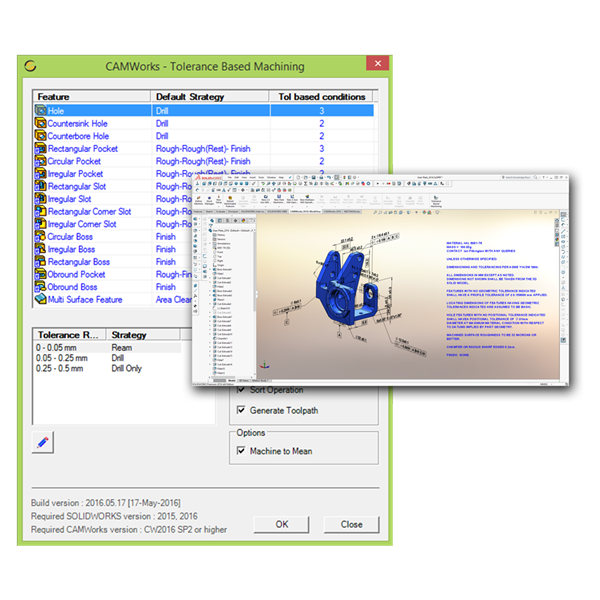Click the Tol based conditions column header
Screen dimensions: 600x600
coord(321,96)
